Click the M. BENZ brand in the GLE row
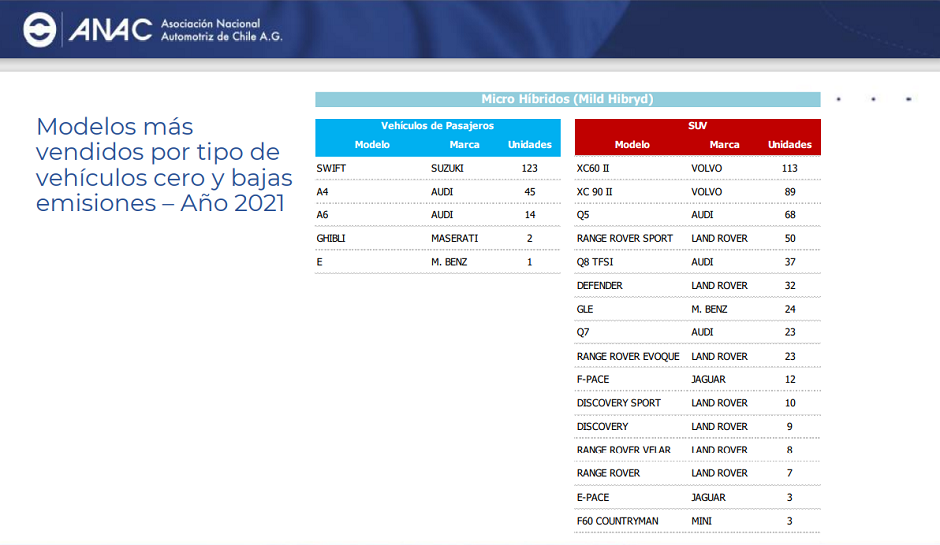 (x=709, y=309)
